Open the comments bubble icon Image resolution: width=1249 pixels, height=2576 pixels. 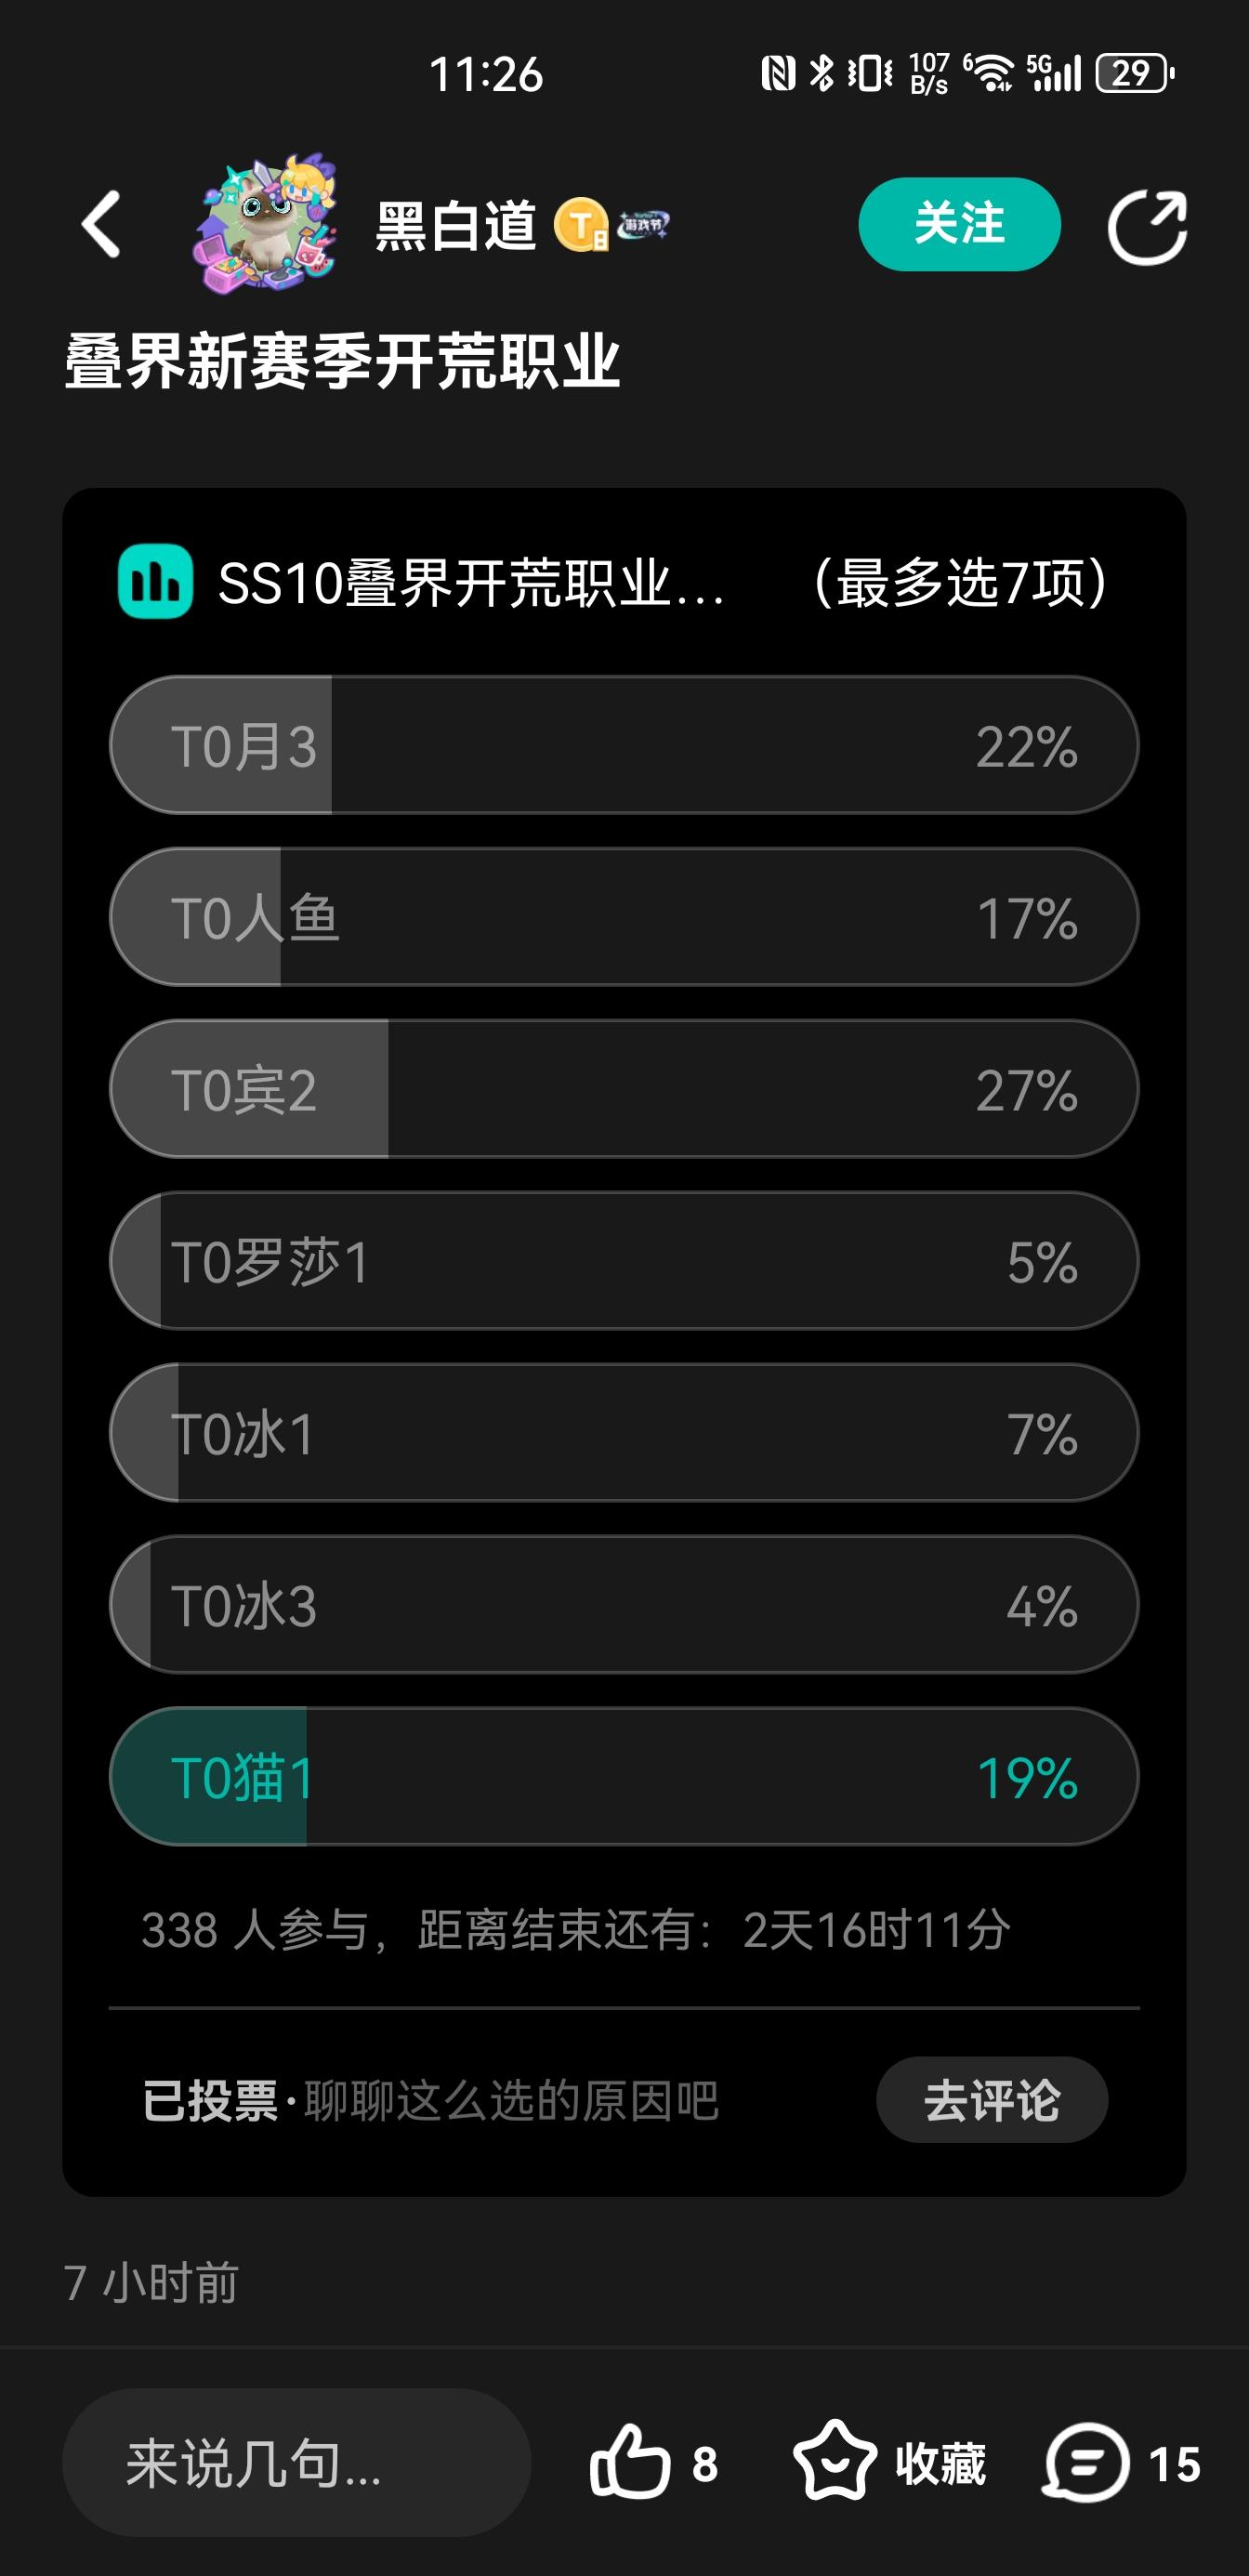tap(1086, 2462)
